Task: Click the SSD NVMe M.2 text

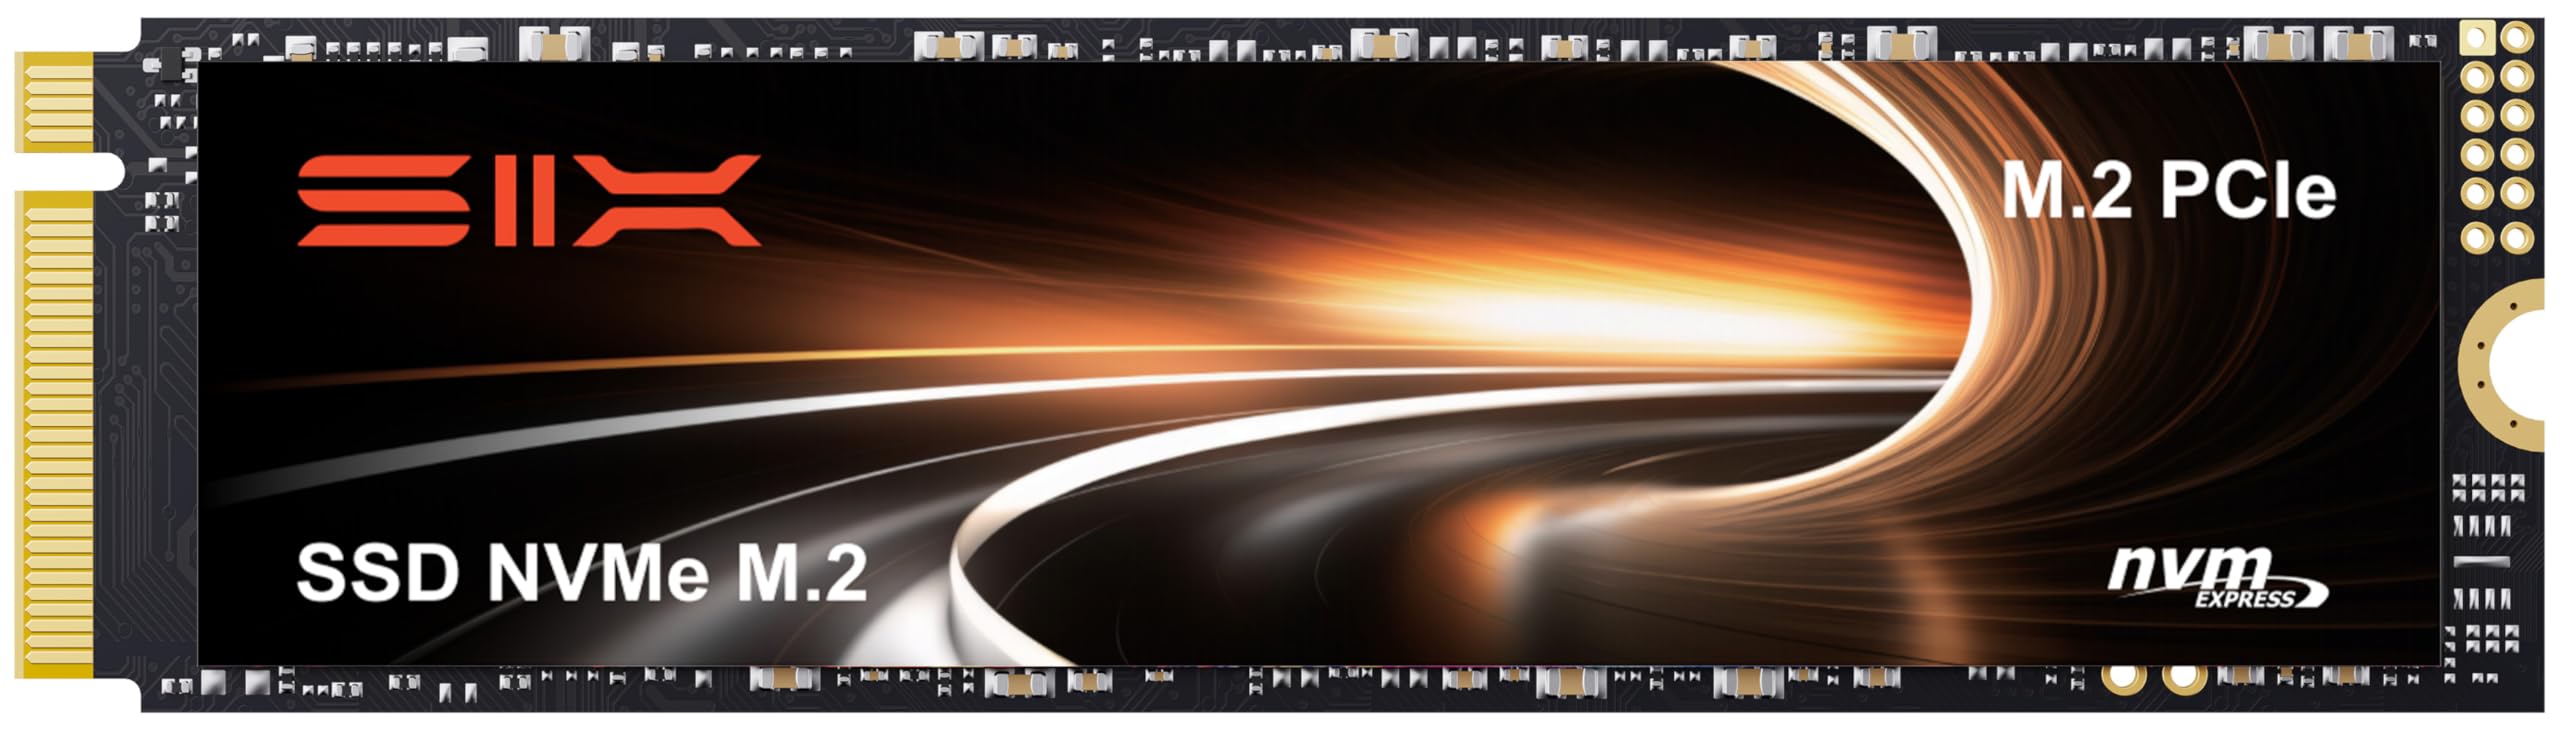Action: click(x=581, y=574)
